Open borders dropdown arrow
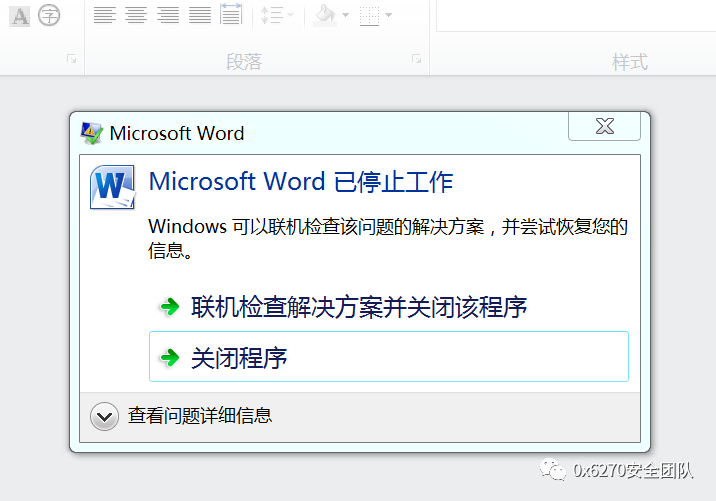Viewport: 716px width, 501px height. click(389, 15)
